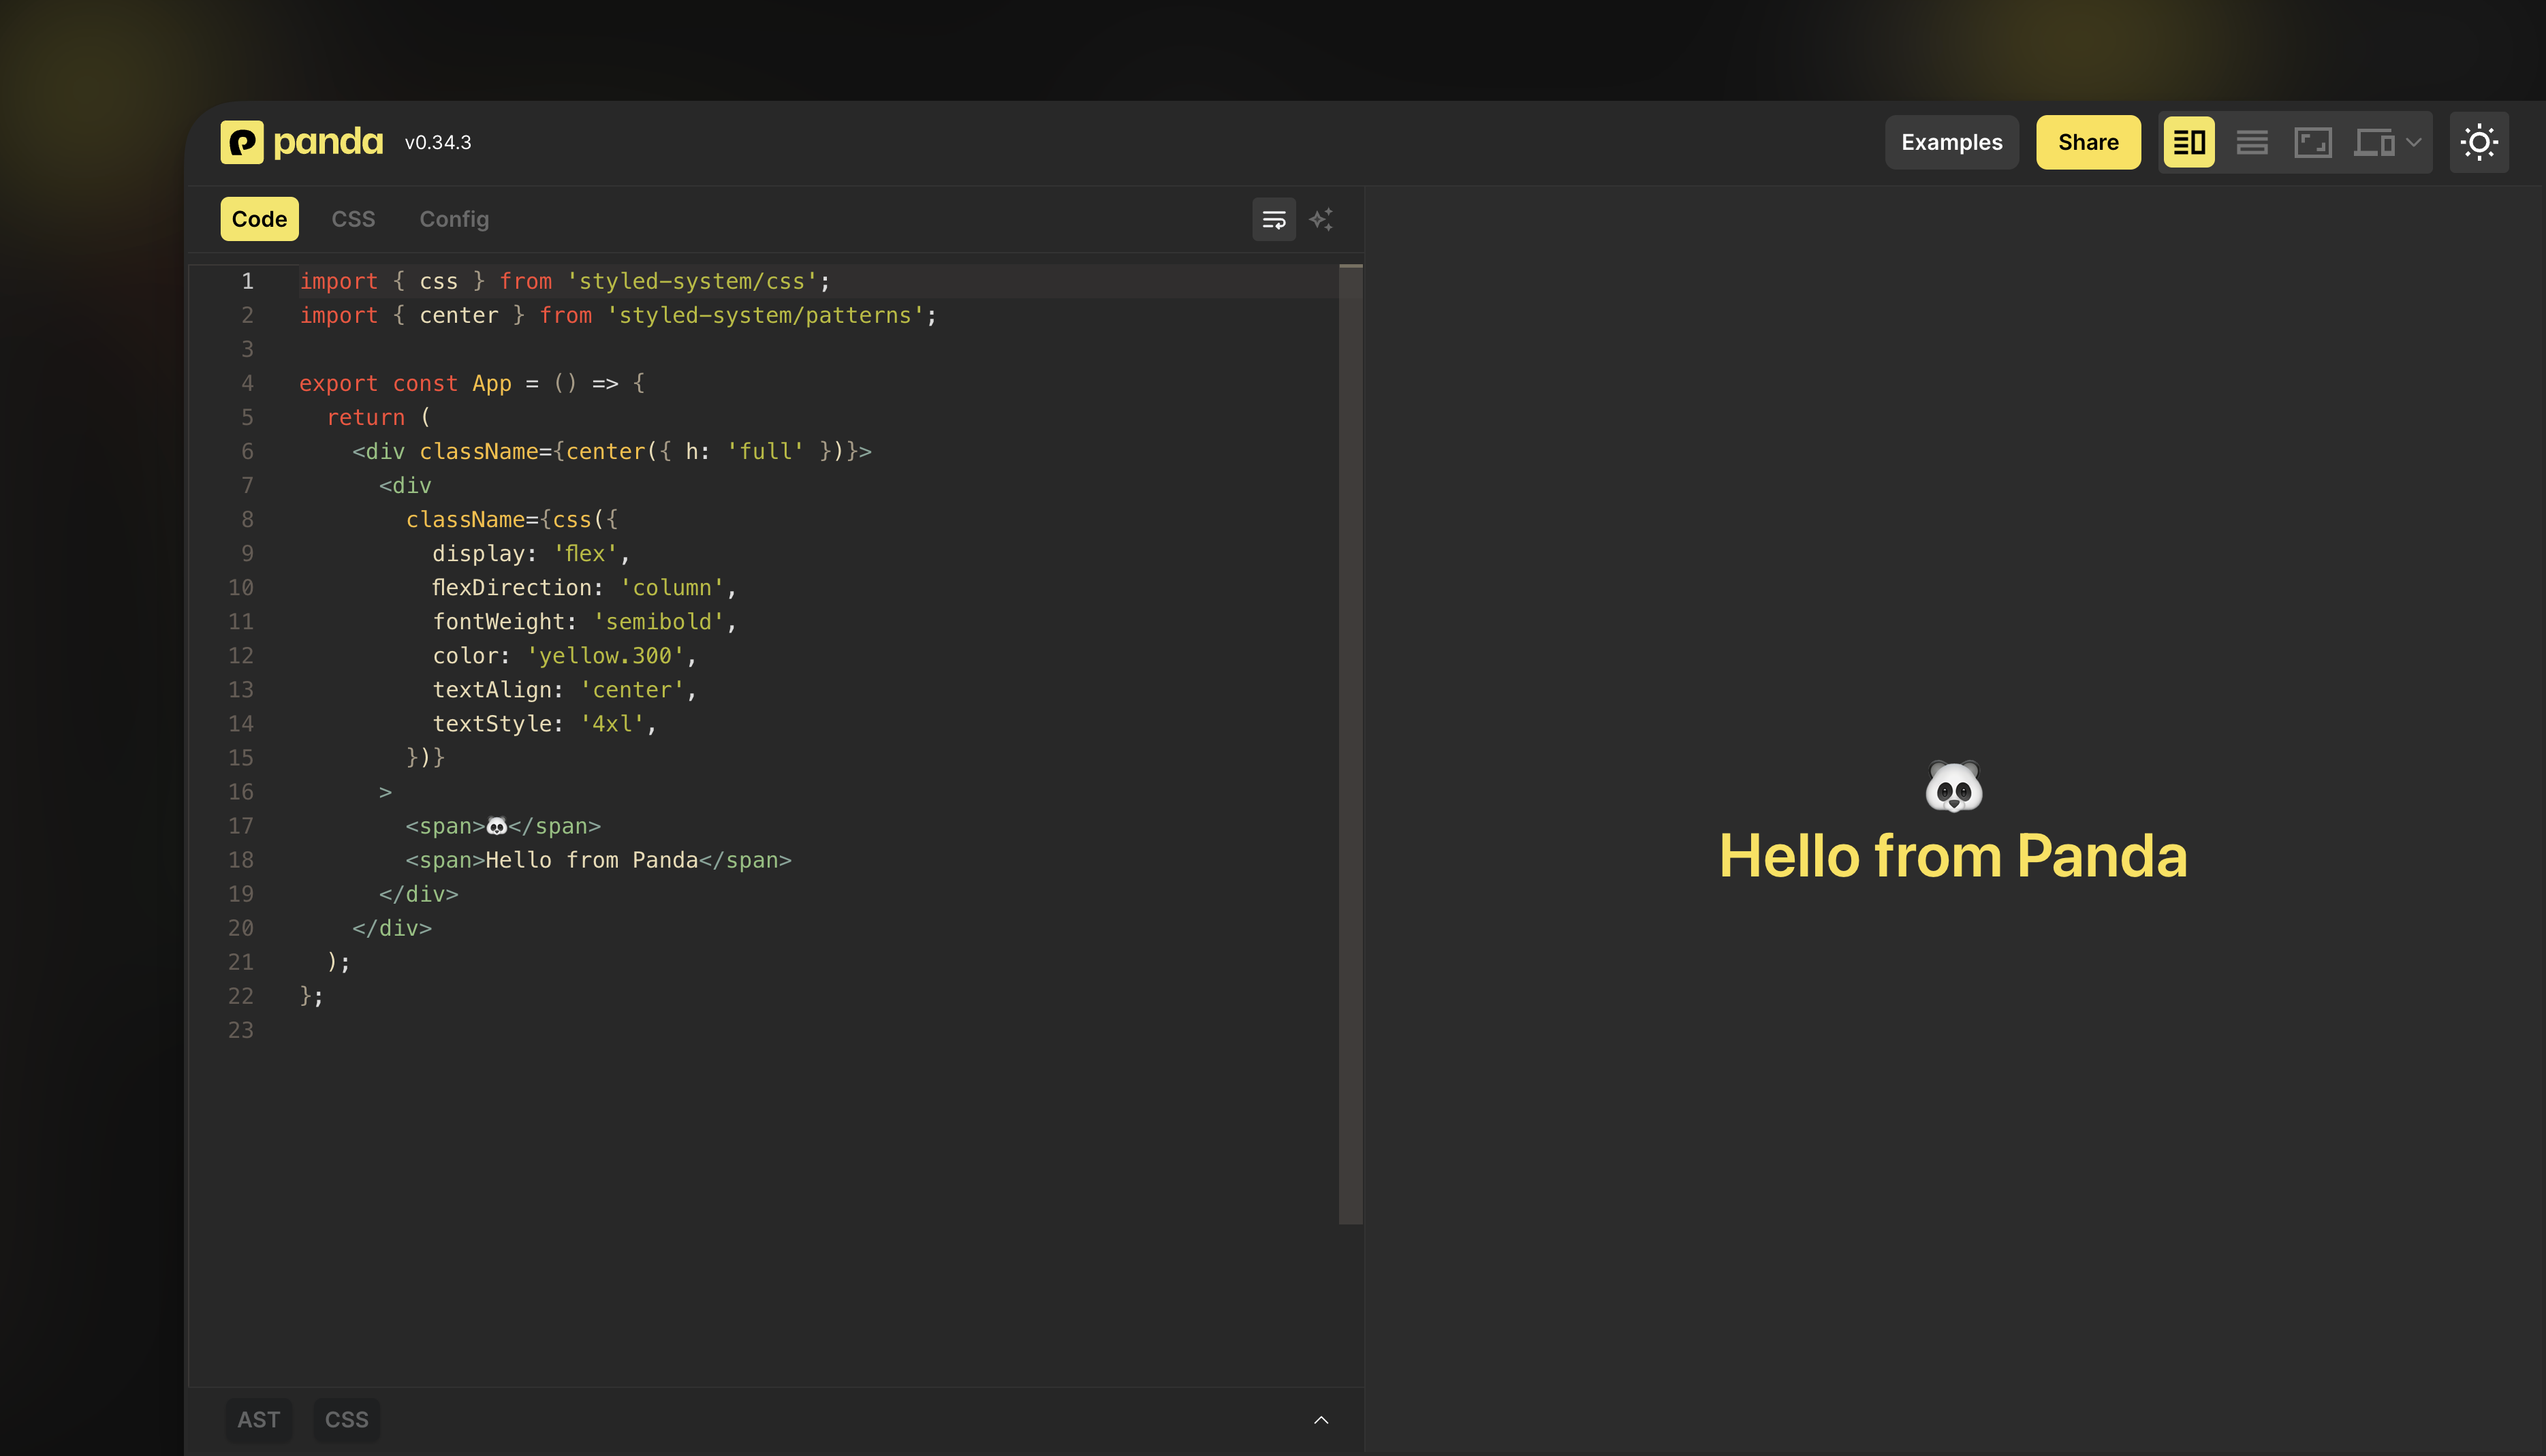
Task: Place cursor on 'styled-system/css' string
Action: click(692, 281)
